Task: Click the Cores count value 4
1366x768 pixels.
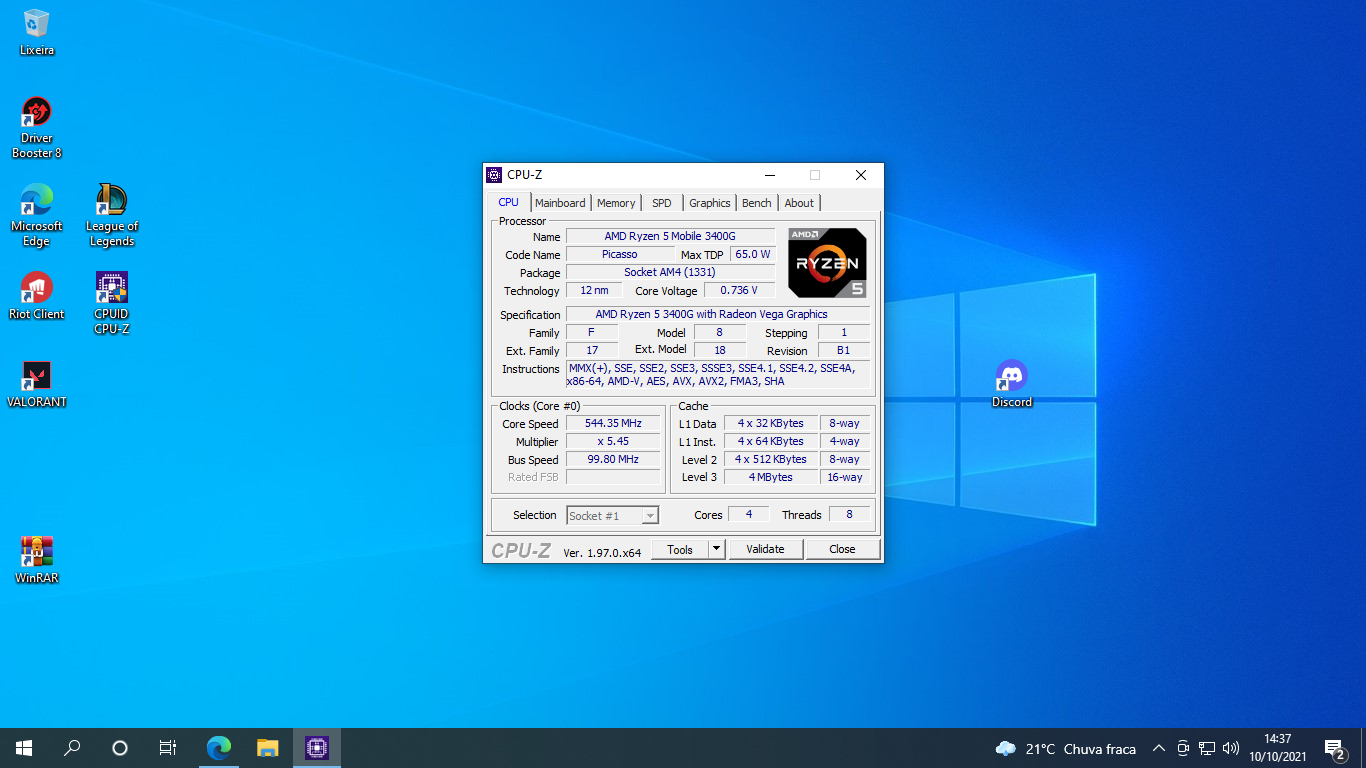Action: 748,514
